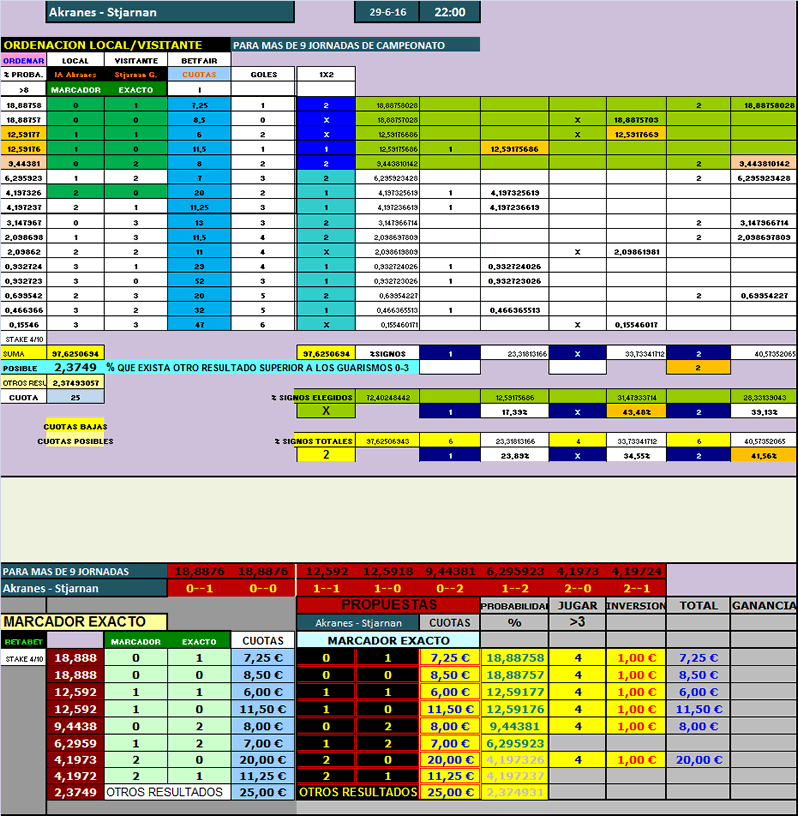Select dark red cell 6,2959
The width and height of the screenshot is (798, 816).
[75, 743]
